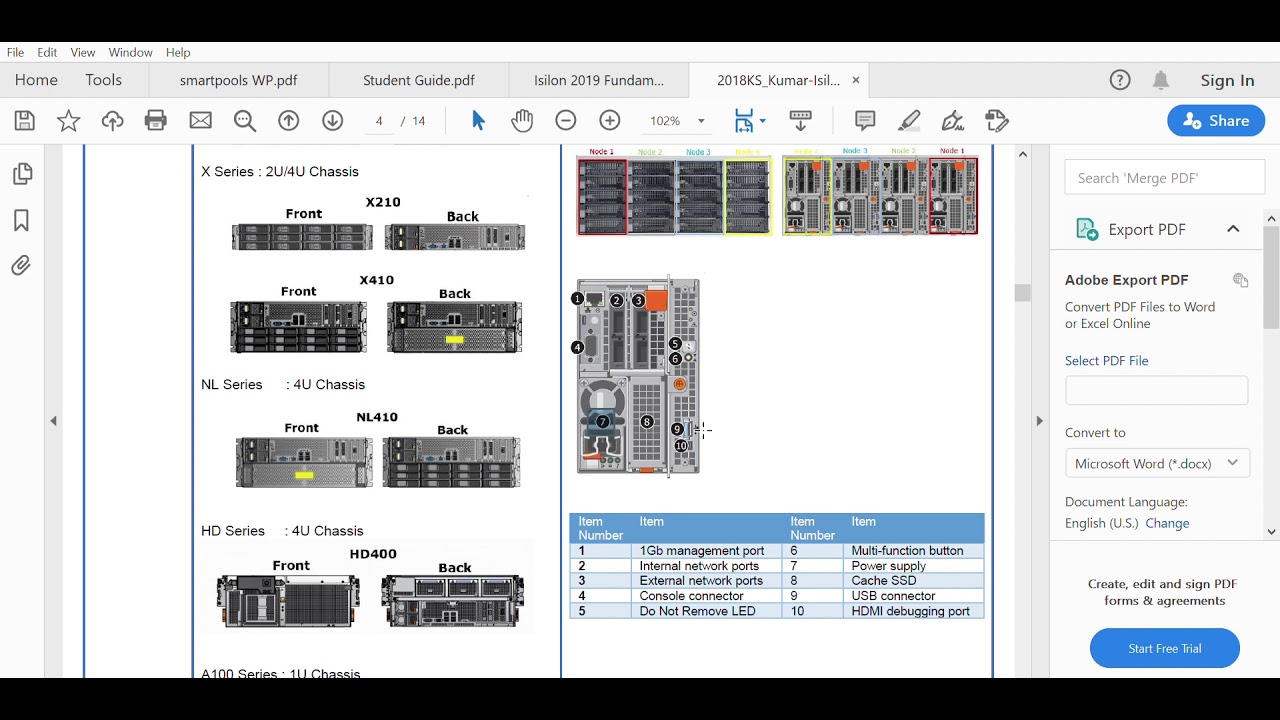Image resolution: width=1280 pixels, height=720 pixels.
Task: Click the scrolling mode icon
Action: coord(801,121)
